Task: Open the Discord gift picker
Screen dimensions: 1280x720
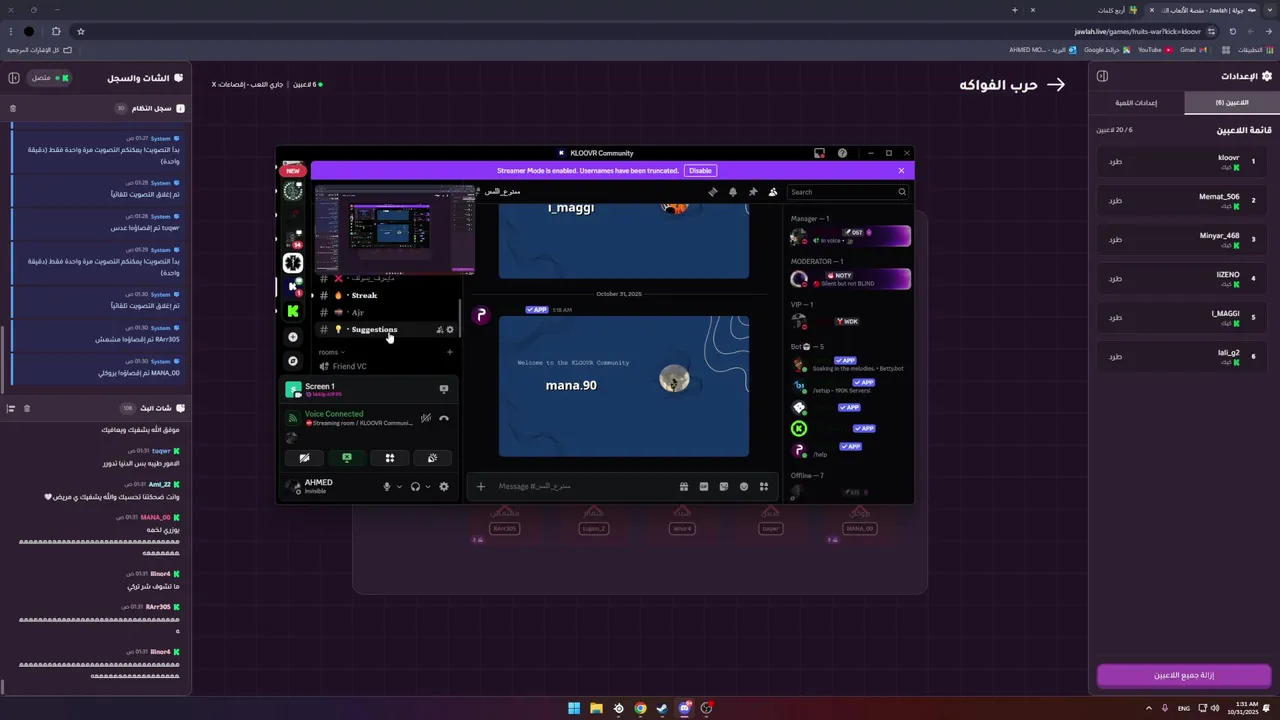Action: click(x=684, y=487)
